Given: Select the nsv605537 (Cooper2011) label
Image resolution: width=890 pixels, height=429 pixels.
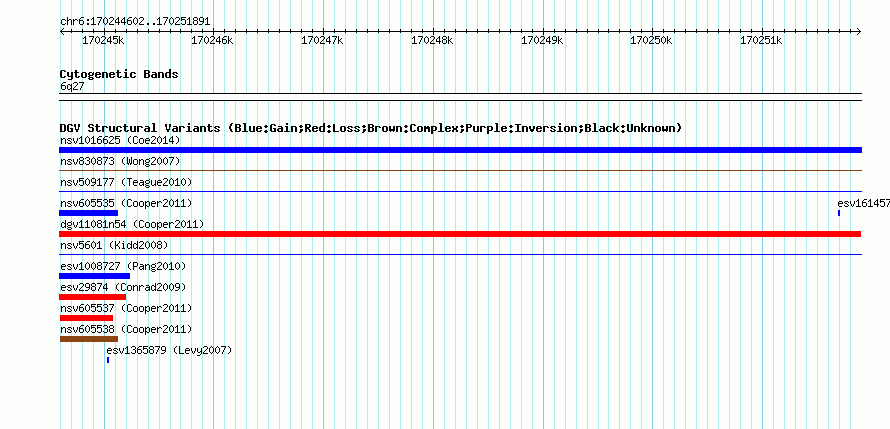Looking at the screenshot, I should coord(126,308).
